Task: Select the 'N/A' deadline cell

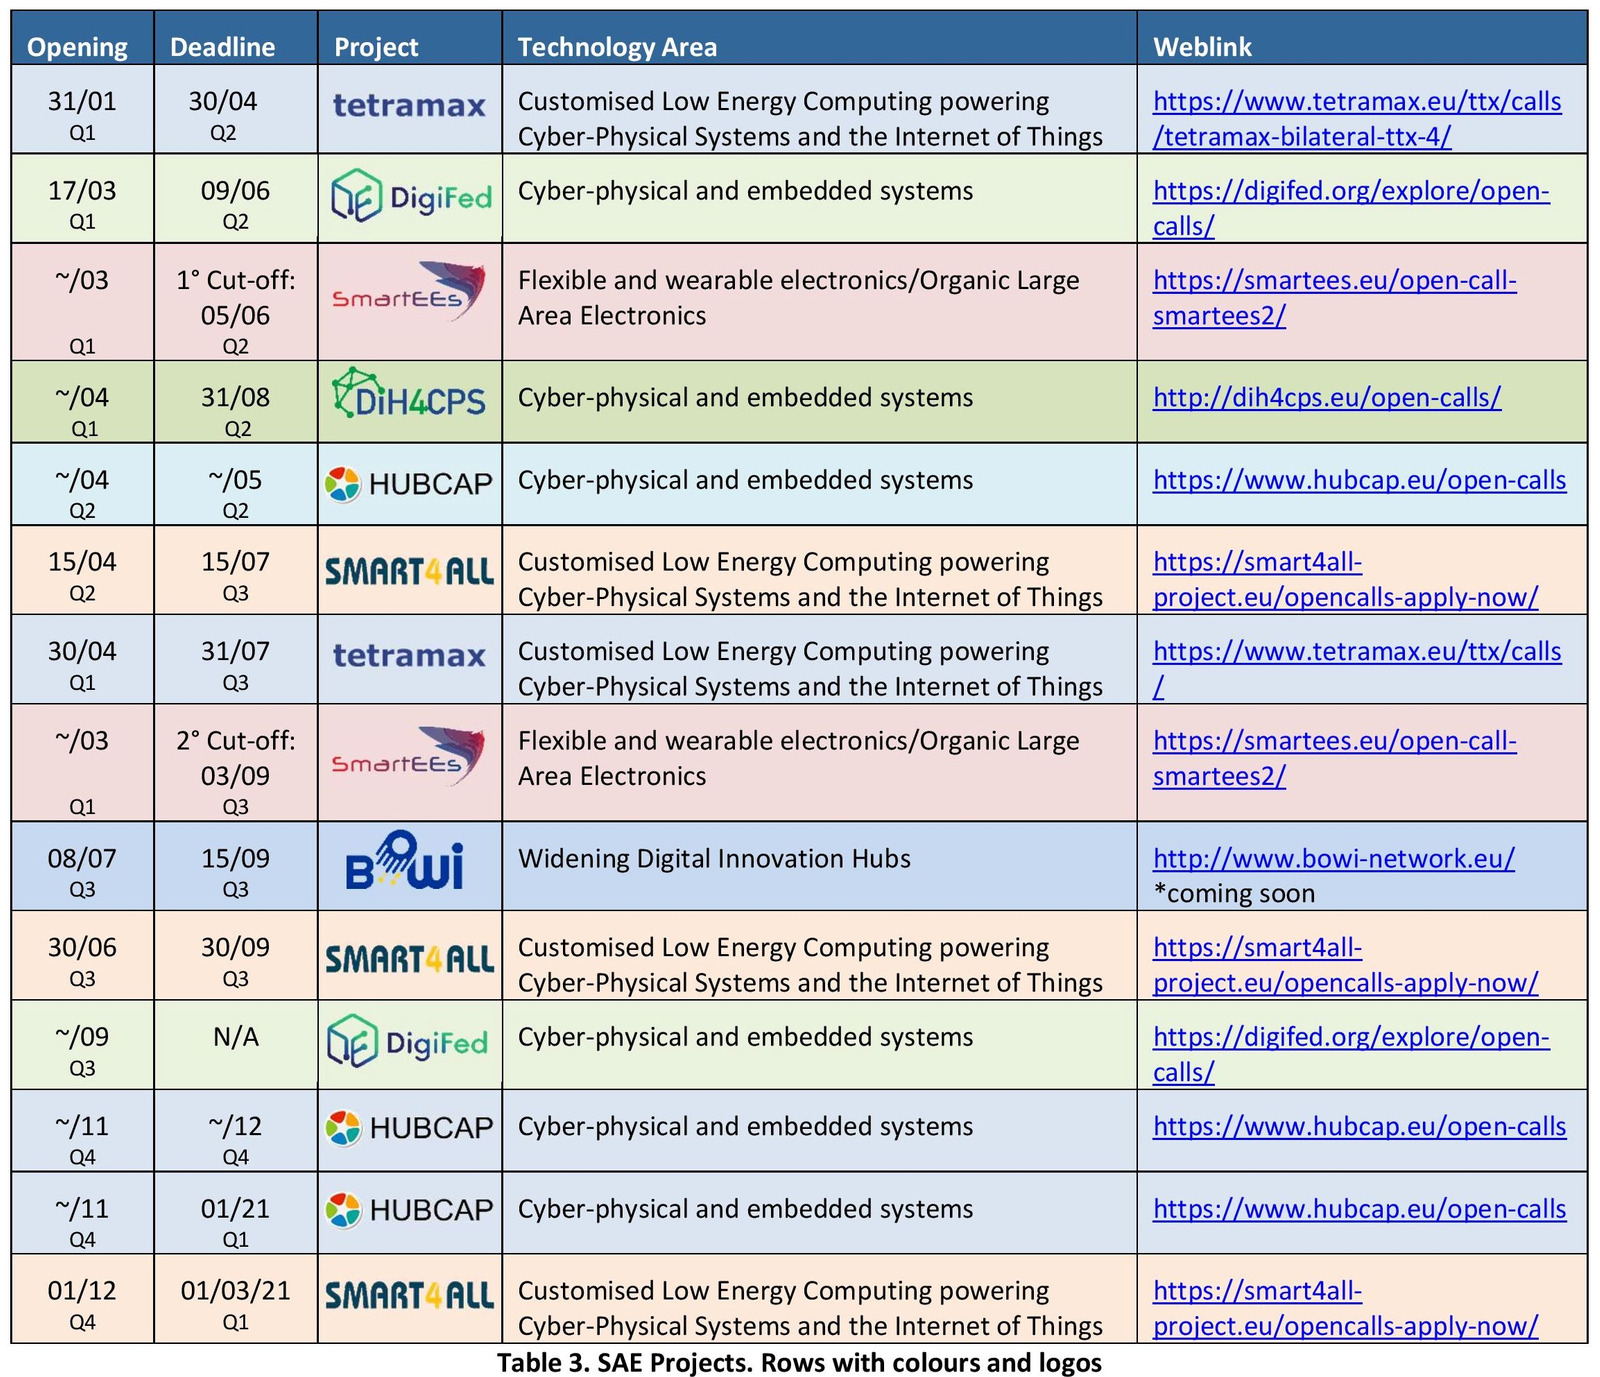Action: point(236,1045)
